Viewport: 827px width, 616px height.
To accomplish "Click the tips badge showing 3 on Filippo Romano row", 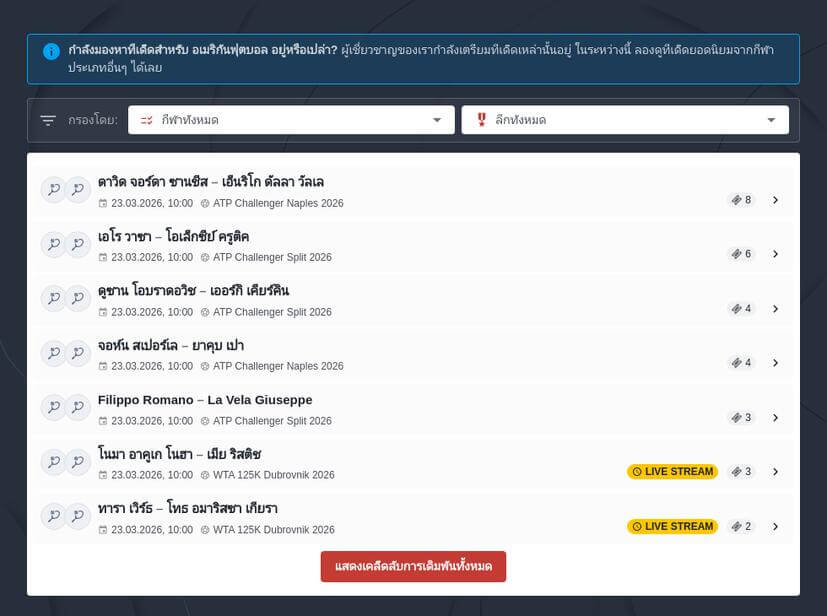I will [741, 417].
